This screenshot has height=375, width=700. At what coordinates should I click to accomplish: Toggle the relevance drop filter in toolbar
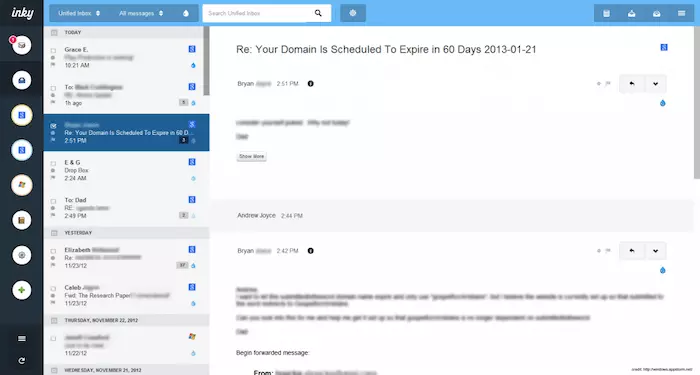pos(186,13)
